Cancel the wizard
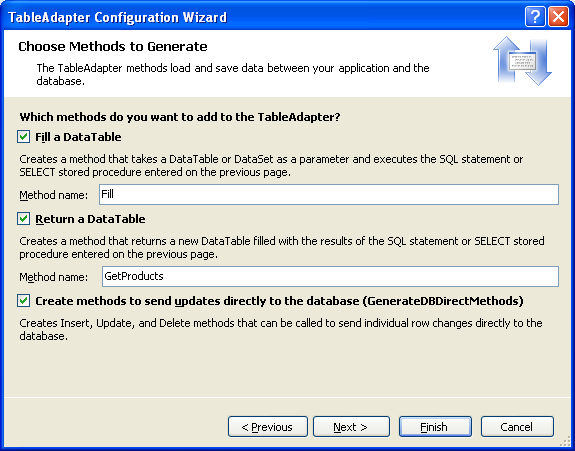The width and height of the screenshot is (575, 451). (x=517, y=426)
